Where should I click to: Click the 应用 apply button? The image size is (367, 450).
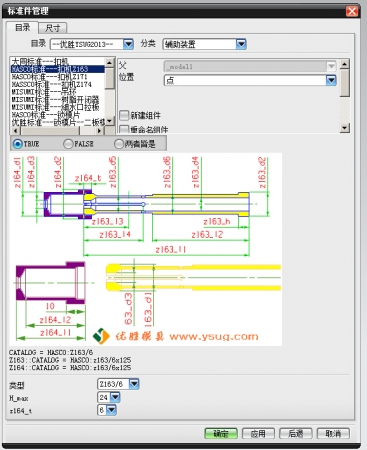[x=258, y=433]
